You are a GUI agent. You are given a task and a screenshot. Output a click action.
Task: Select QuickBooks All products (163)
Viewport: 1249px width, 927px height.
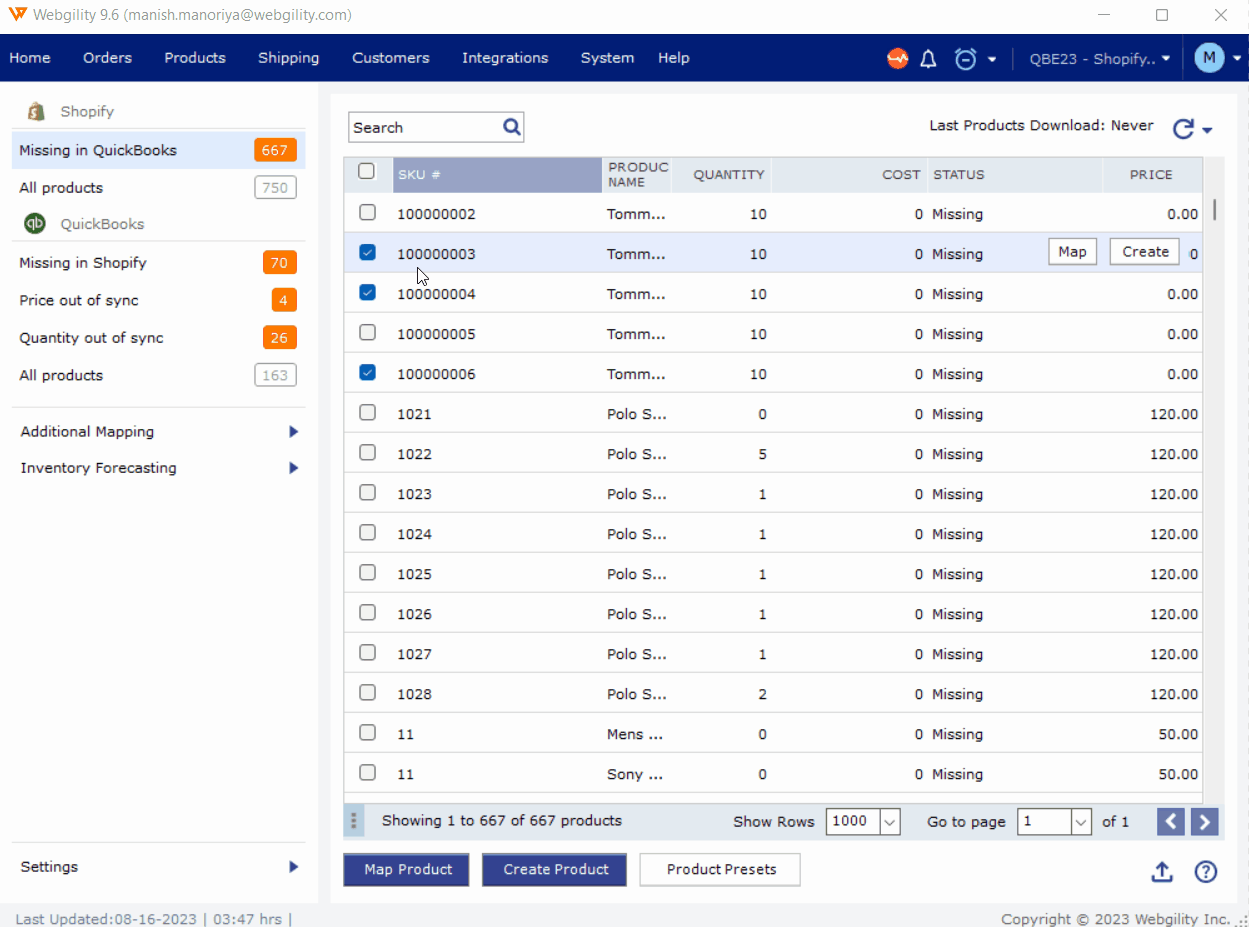click(x=158, y=376)
